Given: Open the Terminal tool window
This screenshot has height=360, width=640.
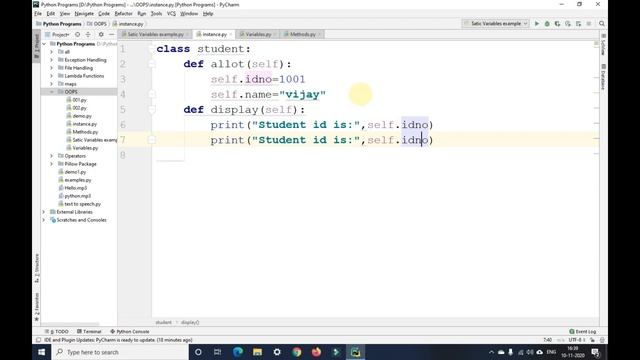Looking at the screenshot, I should (x=89, y=331).
